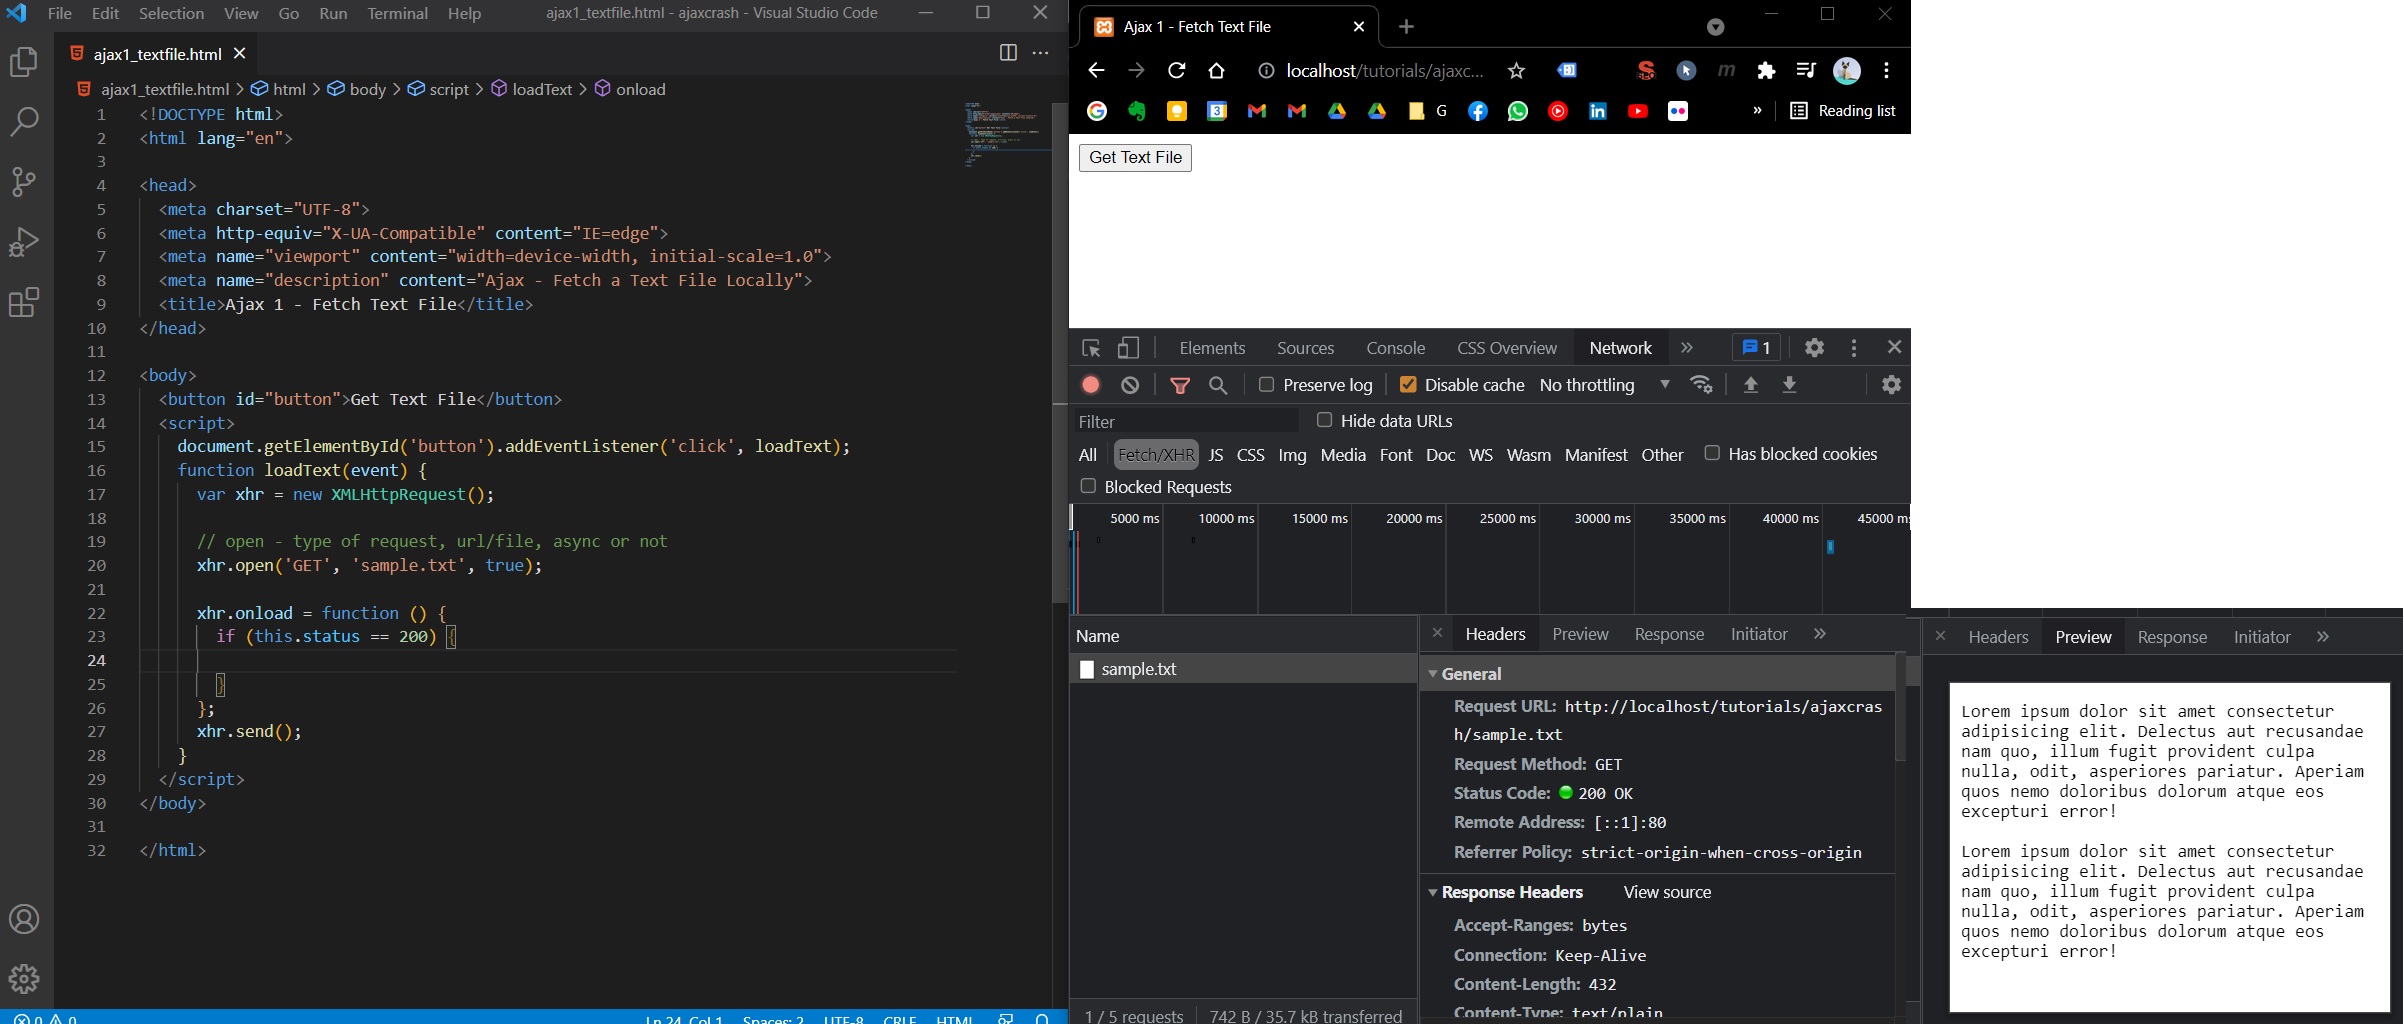The height and width of the screenshot is (1024, 2404).
Task: Select the Fetch/XHR filter
Action: coord(1156,454)
